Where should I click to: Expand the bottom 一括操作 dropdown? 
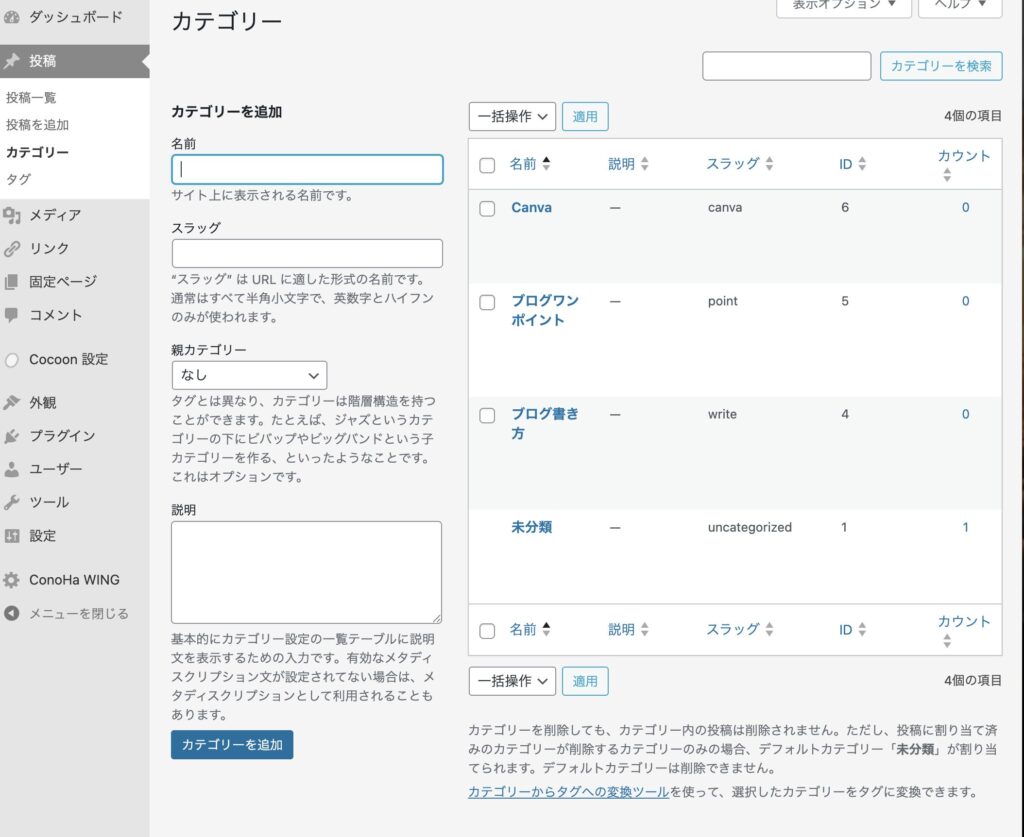511,681
